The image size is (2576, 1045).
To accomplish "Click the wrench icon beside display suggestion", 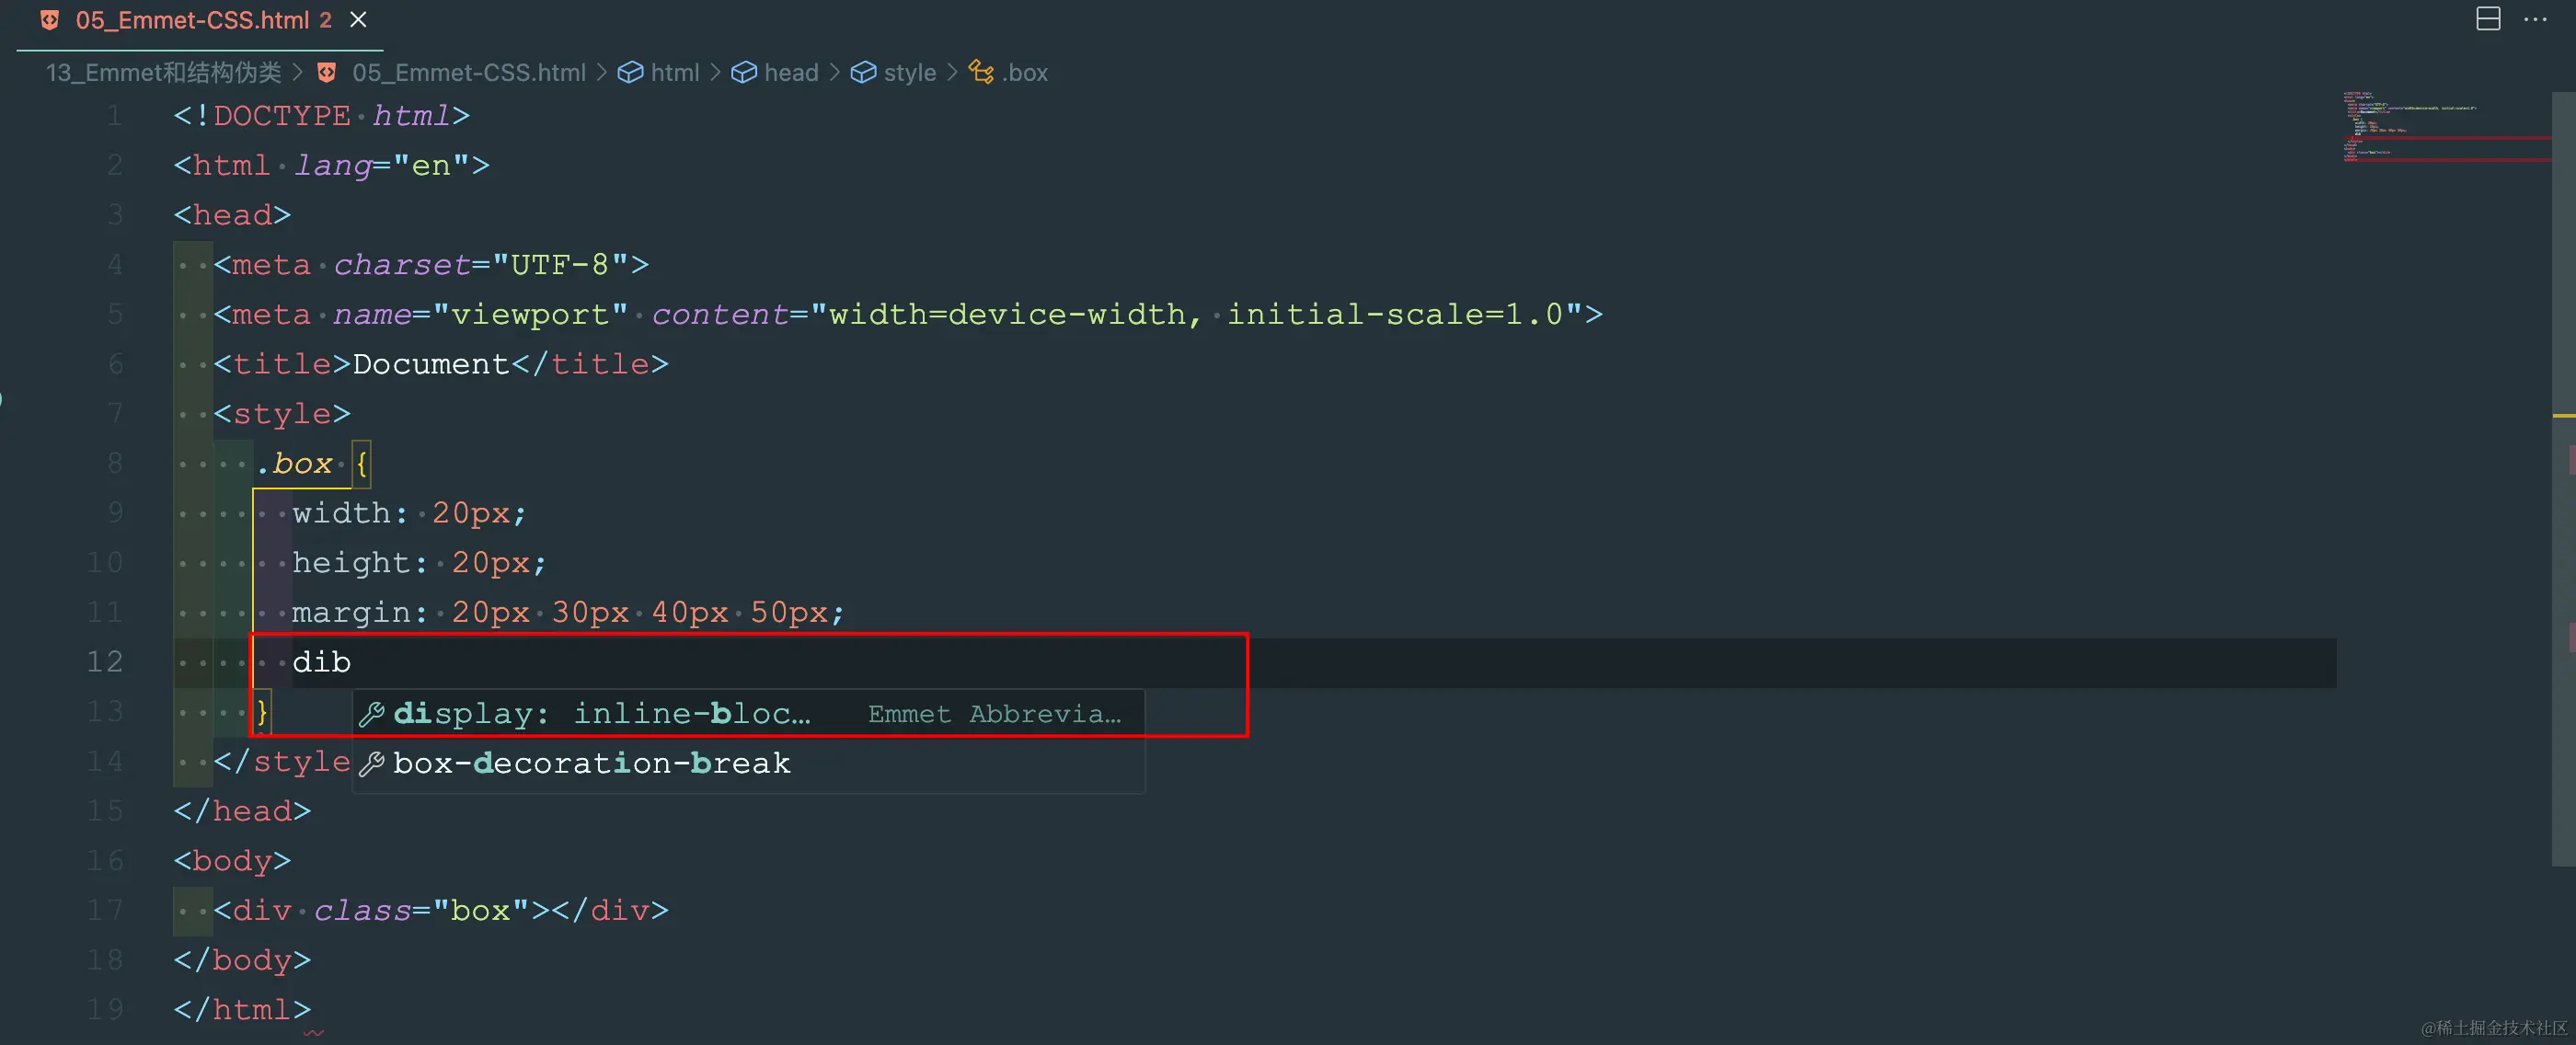I will [x=372, y=714].
